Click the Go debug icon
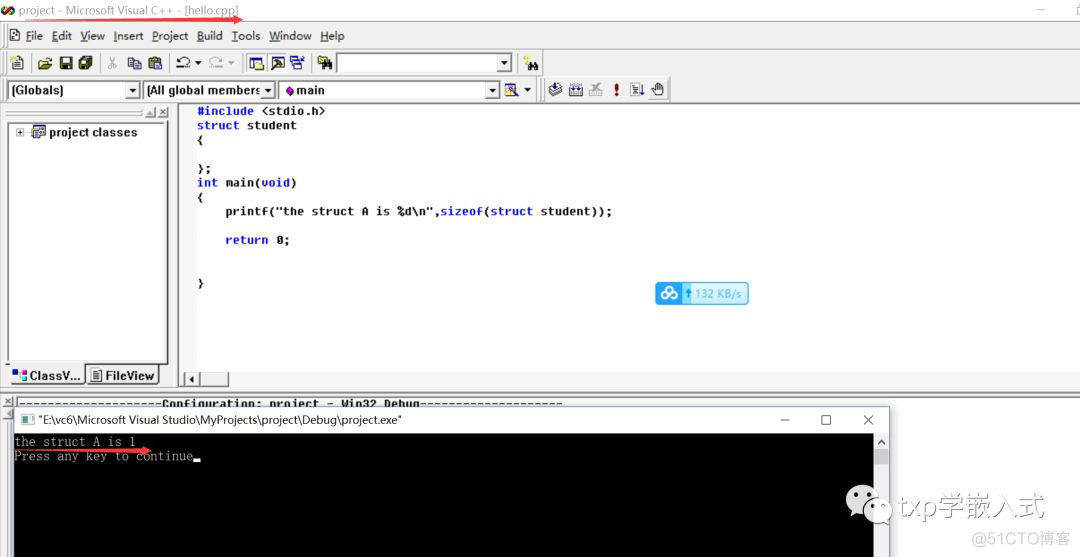1080x557 pixels. (x=637, y=90)
